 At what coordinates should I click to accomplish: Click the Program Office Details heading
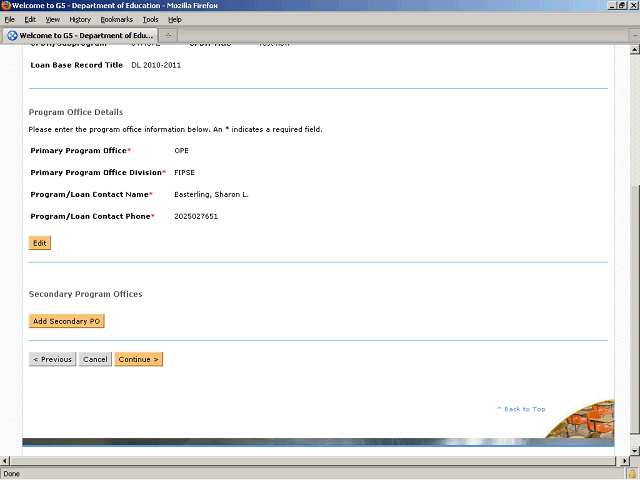coord(76,112)
